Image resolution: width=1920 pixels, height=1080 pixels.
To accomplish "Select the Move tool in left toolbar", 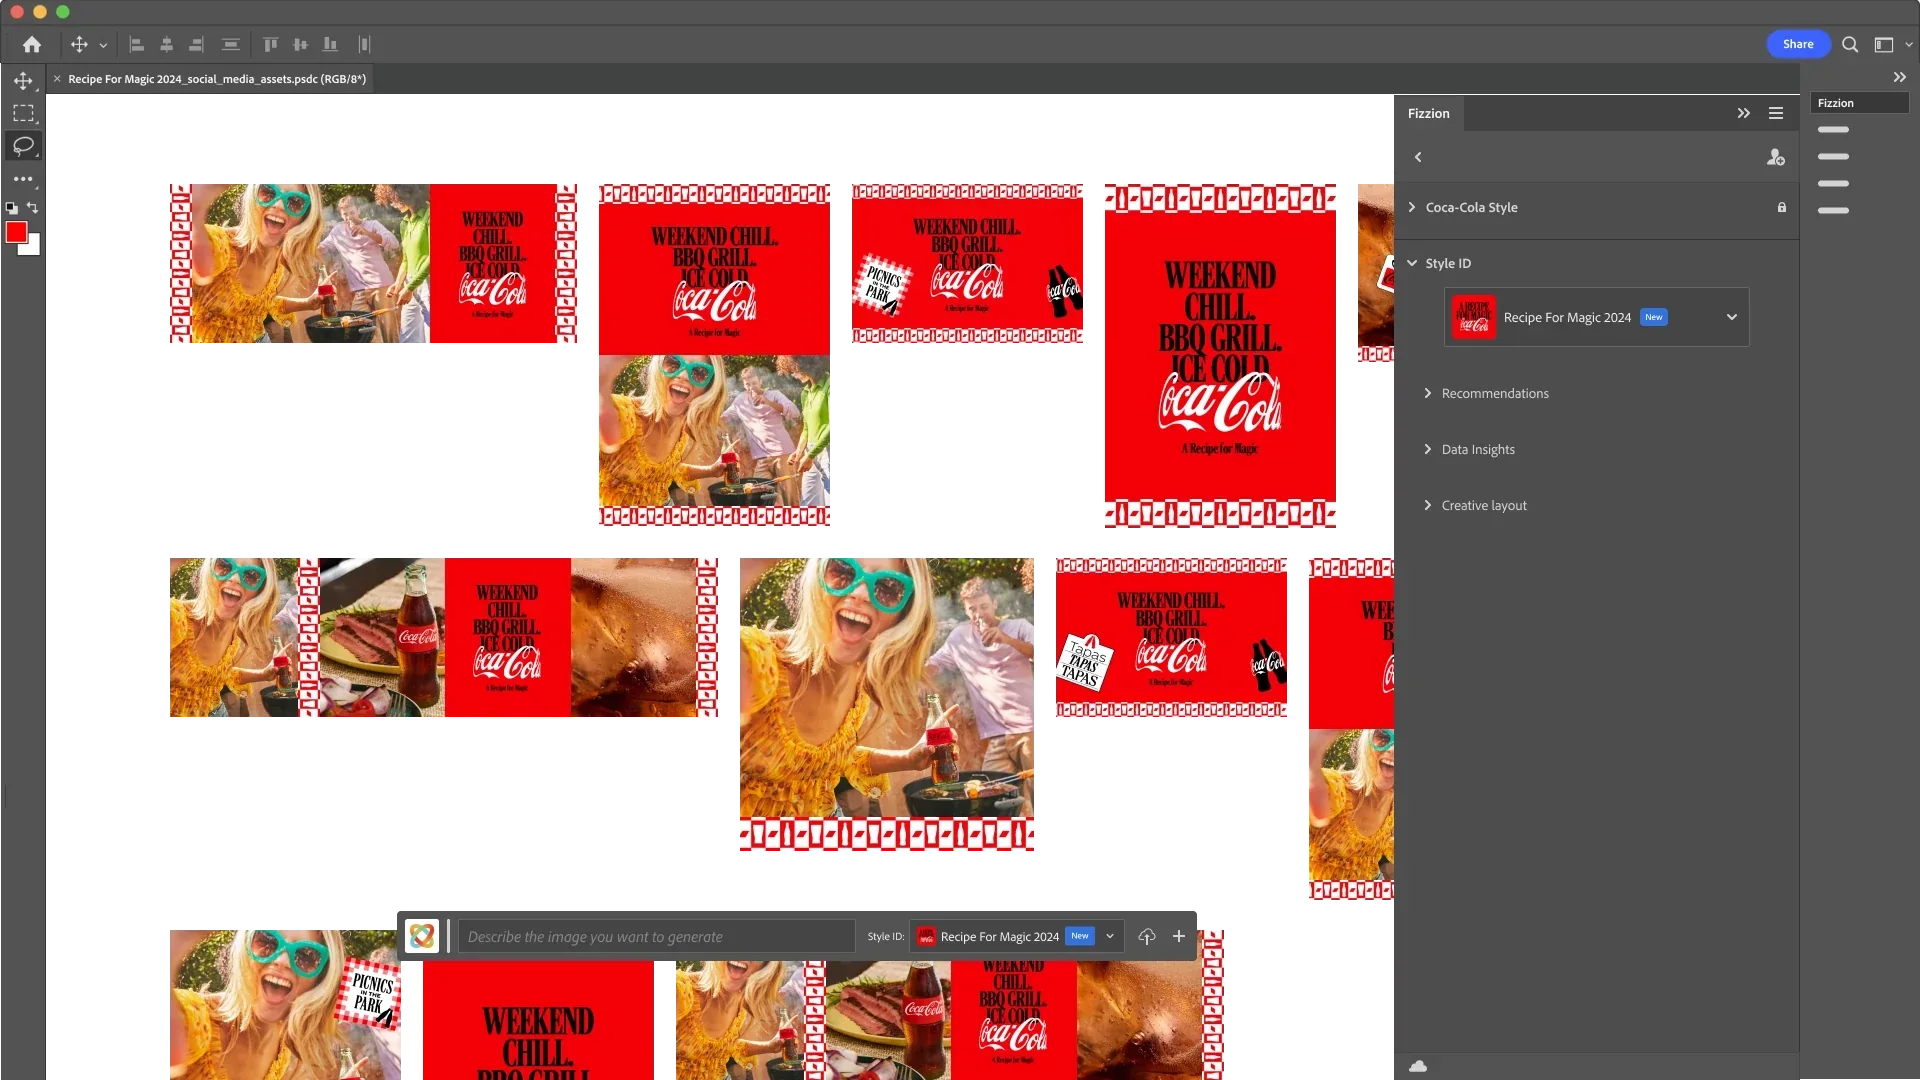I will pos(23,80).
